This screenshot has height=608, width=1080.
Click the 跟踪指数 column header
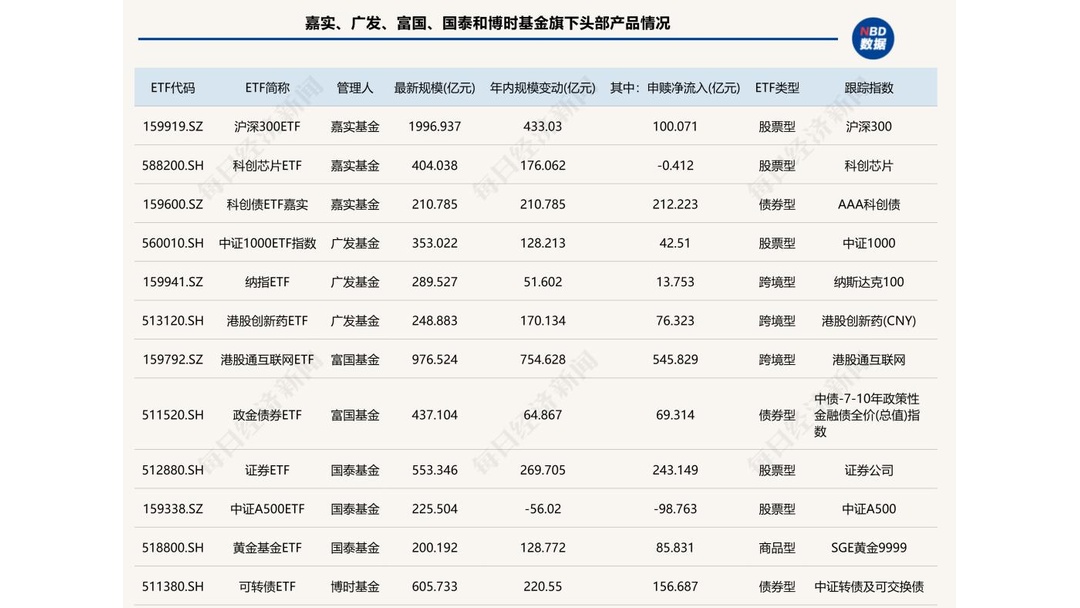(868, 87)
